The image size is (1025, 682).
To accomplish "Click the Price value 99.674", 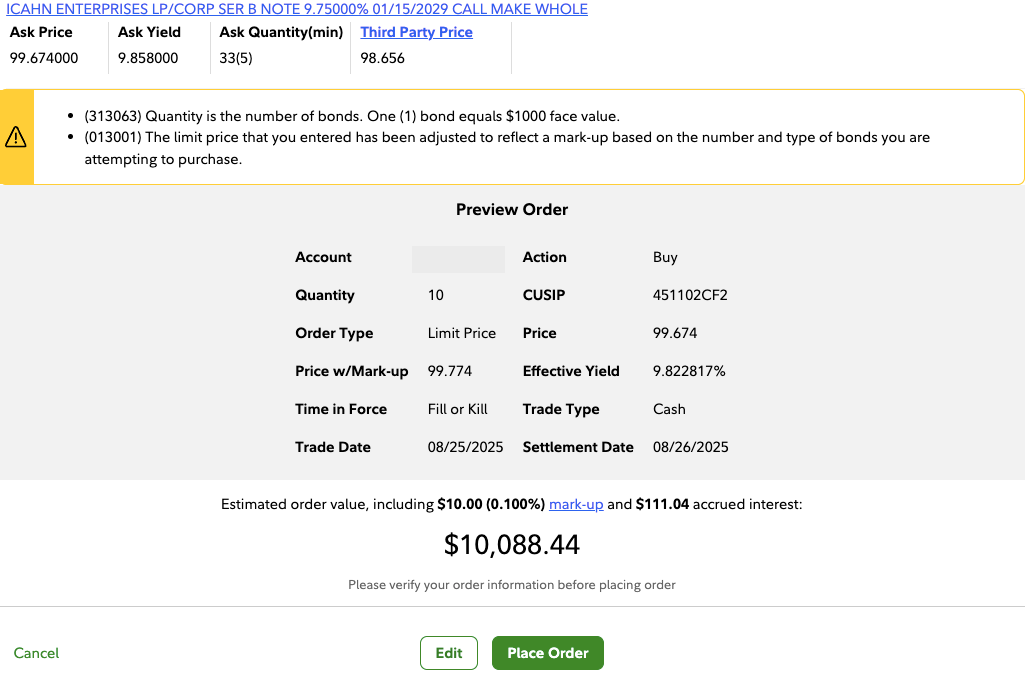I will 675,333.
